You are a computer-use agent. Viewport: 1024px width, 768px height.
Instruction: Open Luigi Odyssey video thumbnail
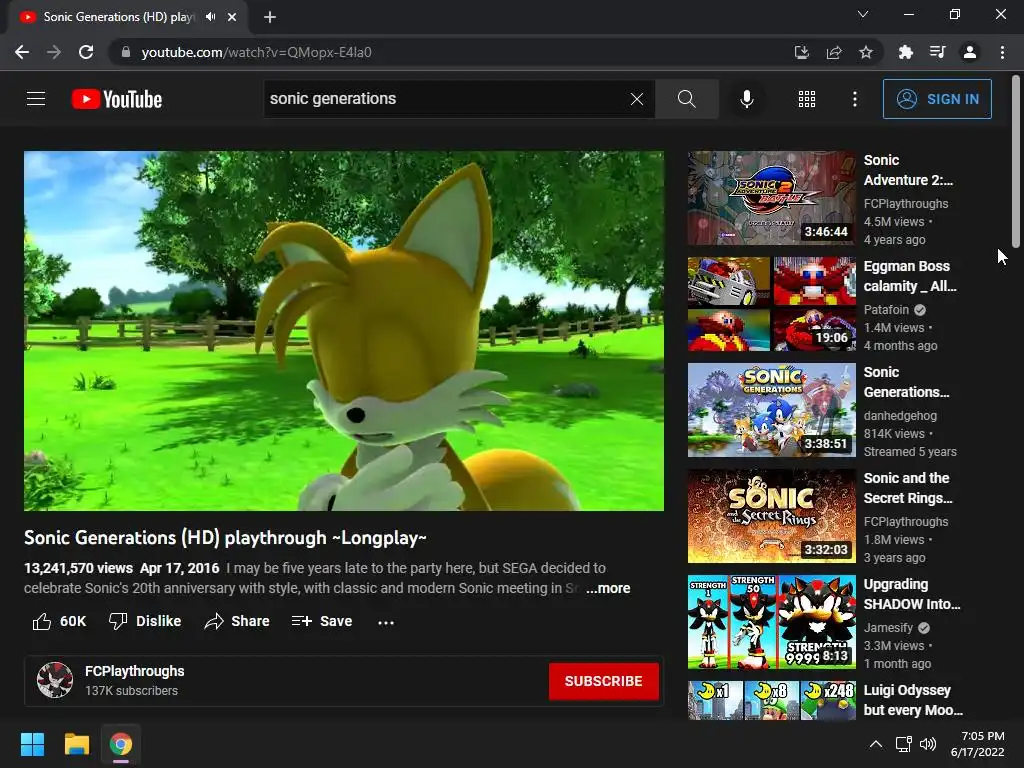coord(771,700)
